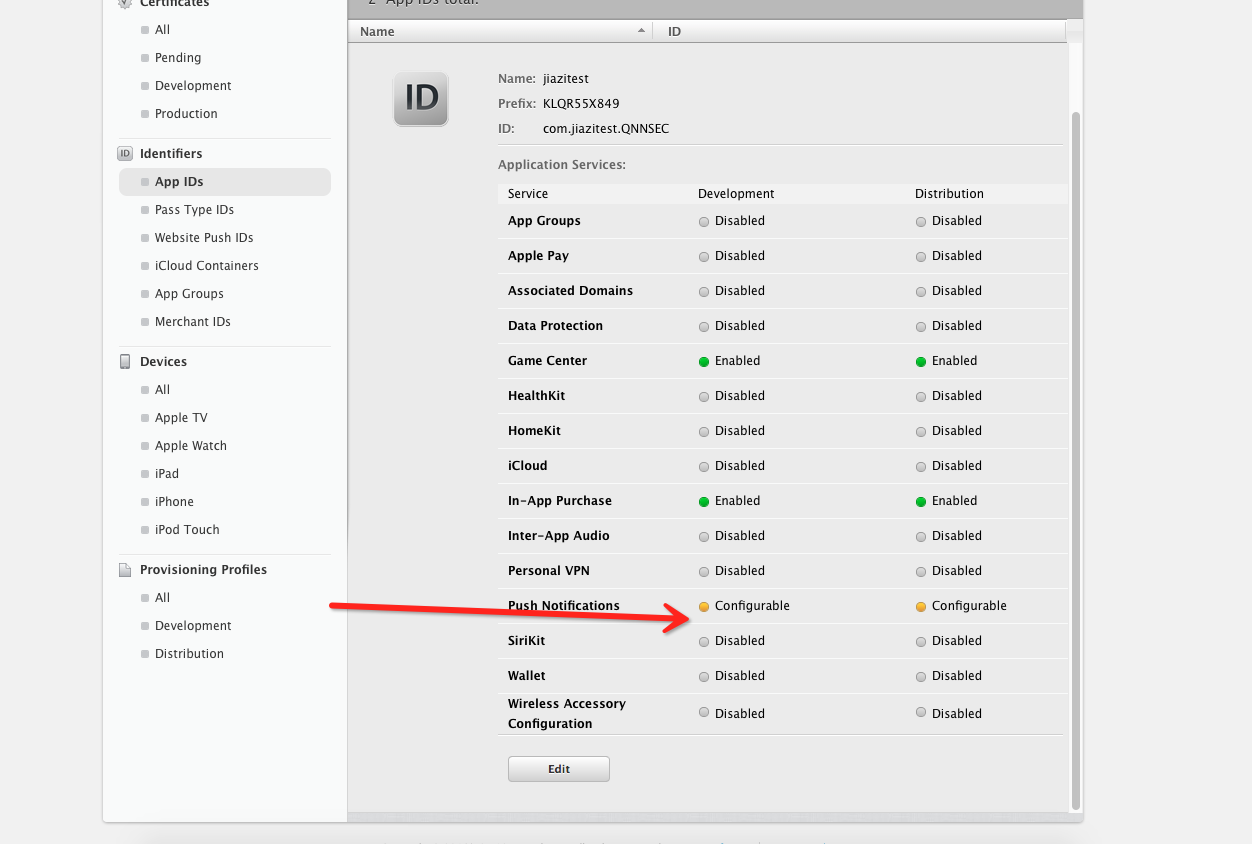Click the Wireless Accessory Configuration label
Viewport: 1252px width, 844px height.
coord(567,714)
